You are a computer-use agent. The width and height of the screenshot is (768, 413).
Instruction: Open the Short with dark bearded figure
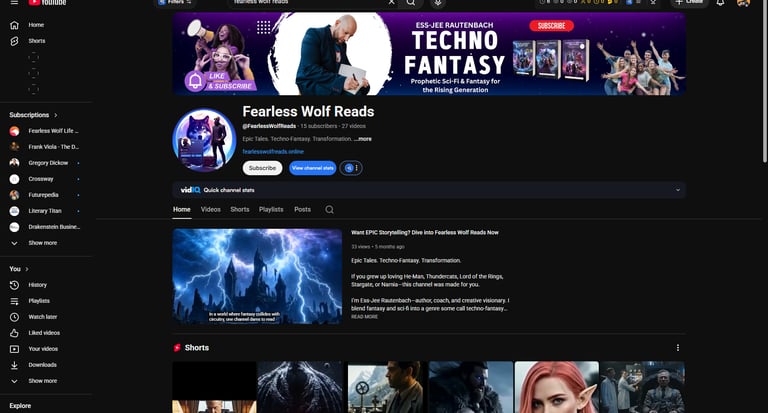pyautogui.click(x=471, y=387)
